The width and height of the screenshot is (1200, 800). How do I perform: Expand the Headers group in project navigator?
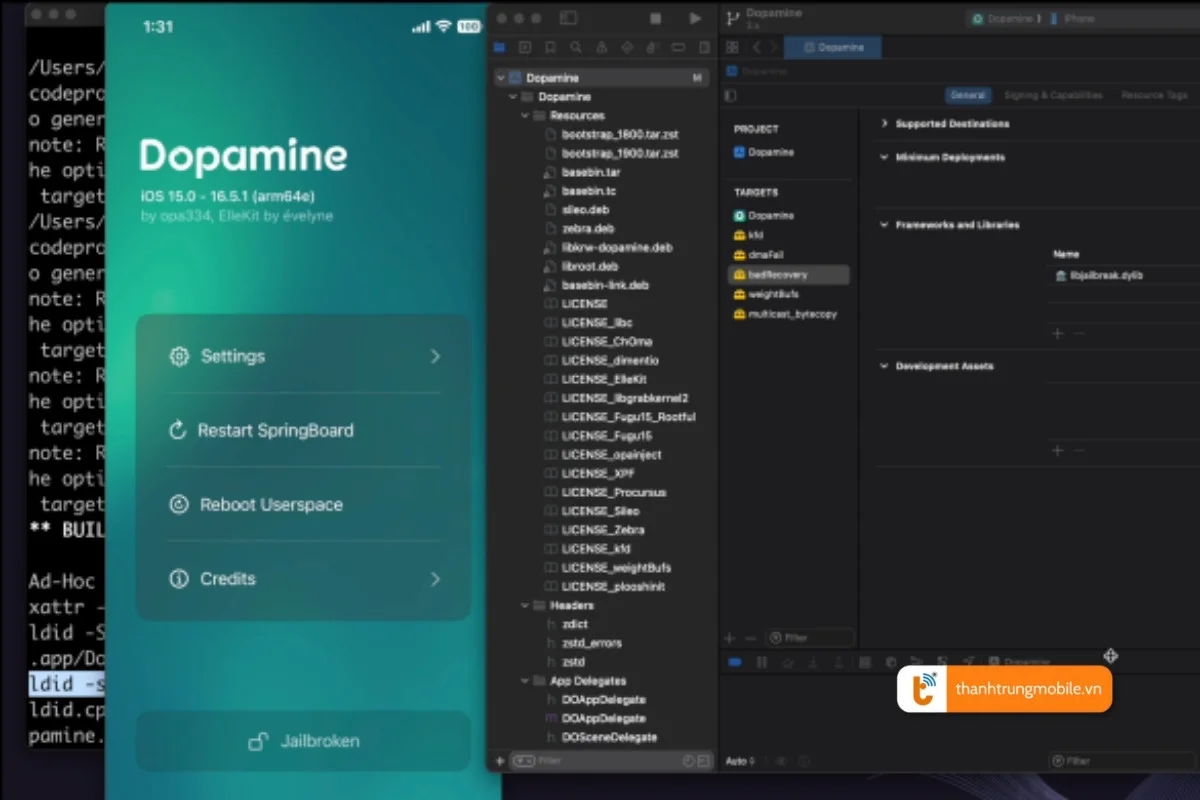pyautogui.click(x=524, y=605)
